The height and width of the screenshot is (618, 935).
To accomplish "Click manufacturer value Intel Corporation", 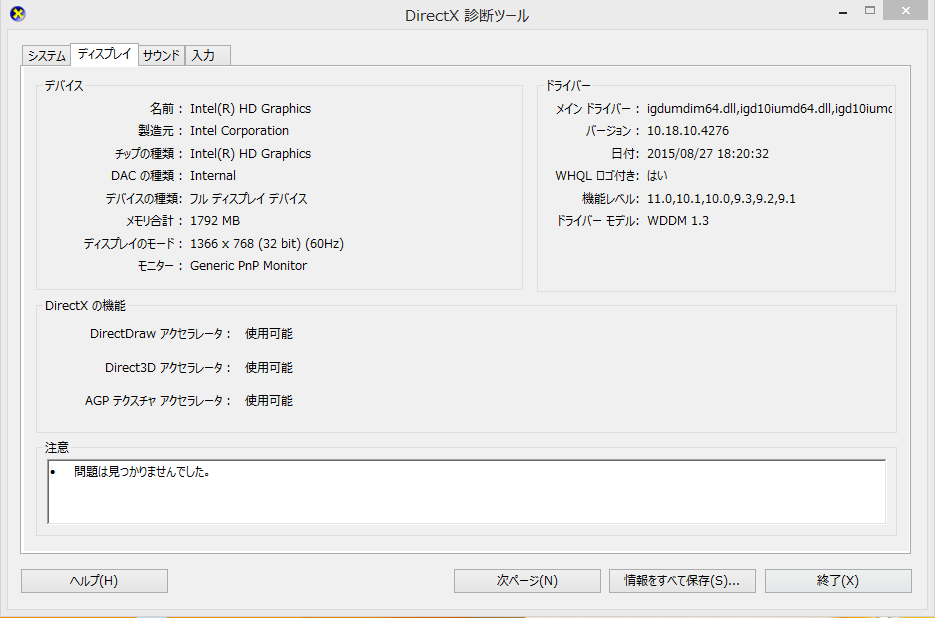I will point(239,131).
